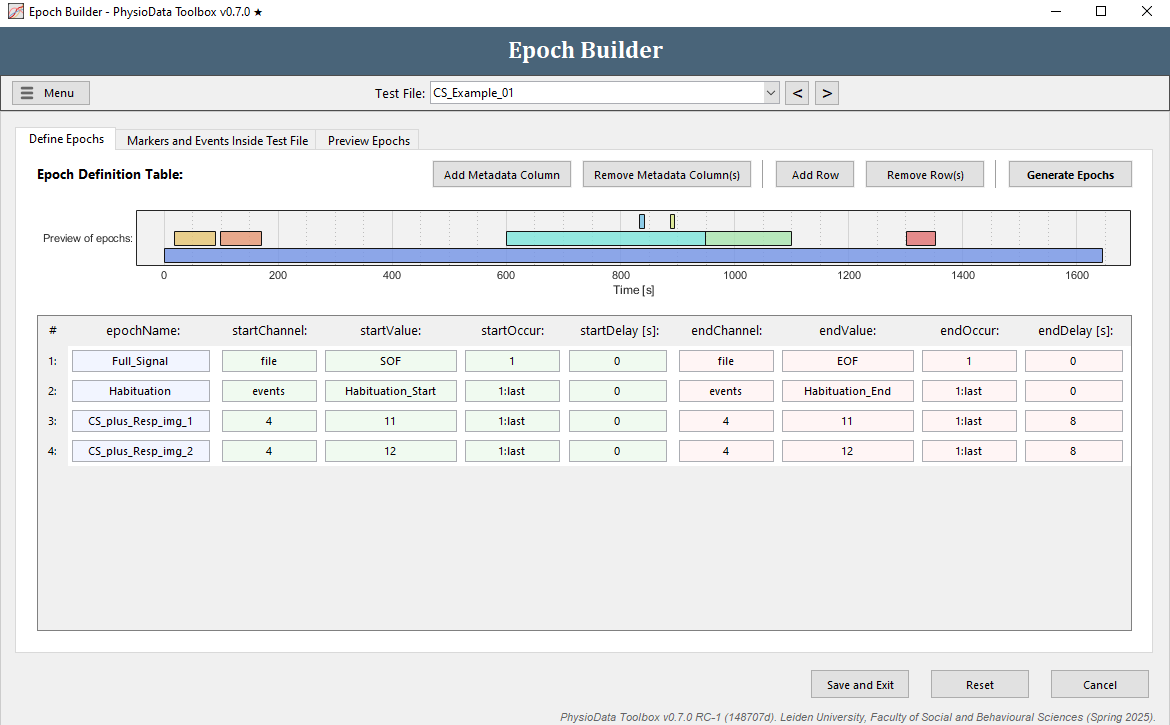Advance to the next test file with the right arrow
The width and height of the screenshot is (1170, 725).
pyautogui.click(x=827, y=92)
